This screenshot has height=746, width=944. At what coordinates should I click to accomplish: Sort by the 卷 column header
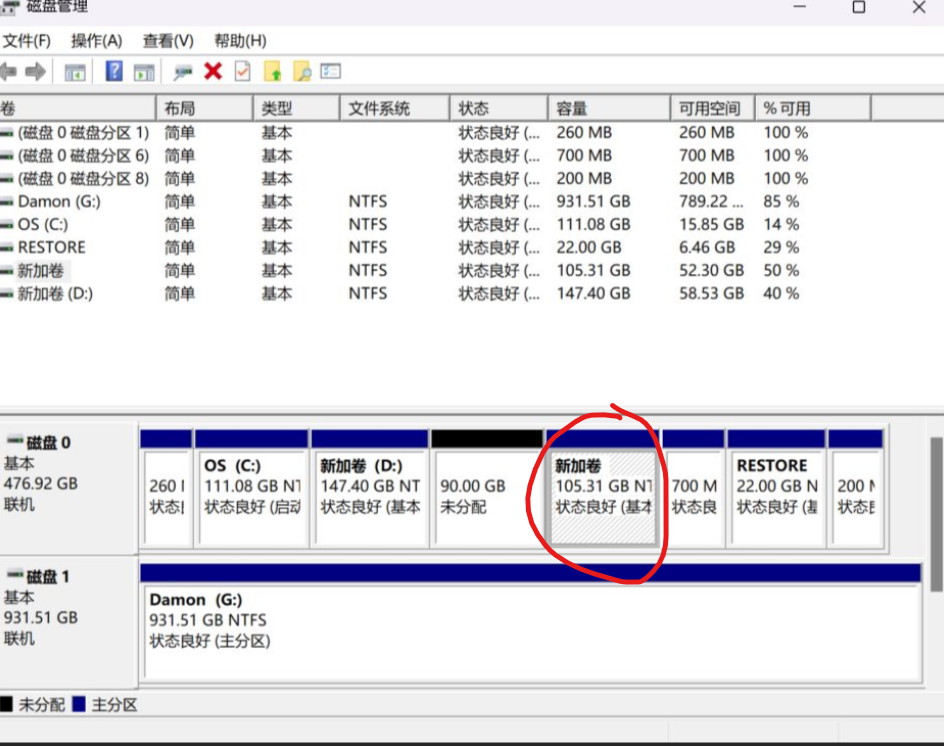[x=78, y=108]
